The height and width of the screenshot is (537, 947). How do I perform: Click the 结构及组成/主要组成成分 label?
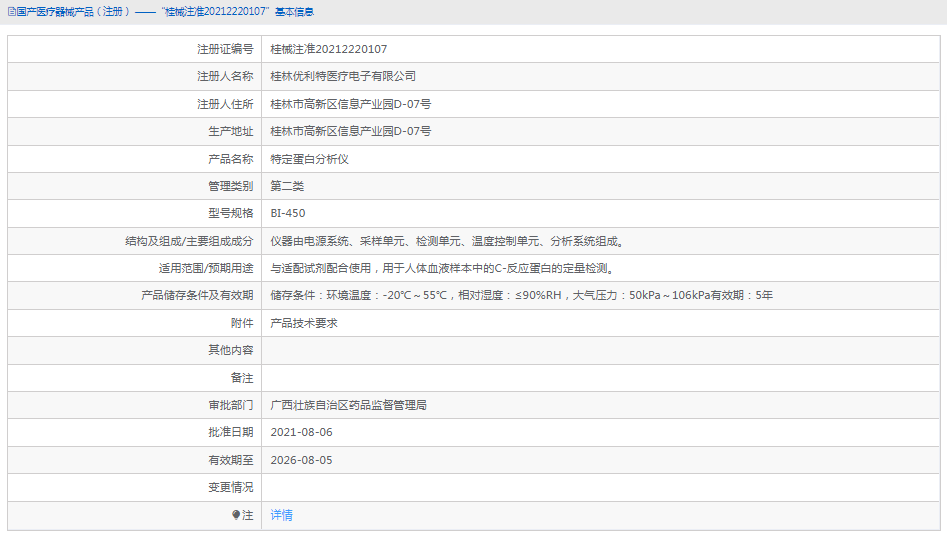[x=189, y=241]
